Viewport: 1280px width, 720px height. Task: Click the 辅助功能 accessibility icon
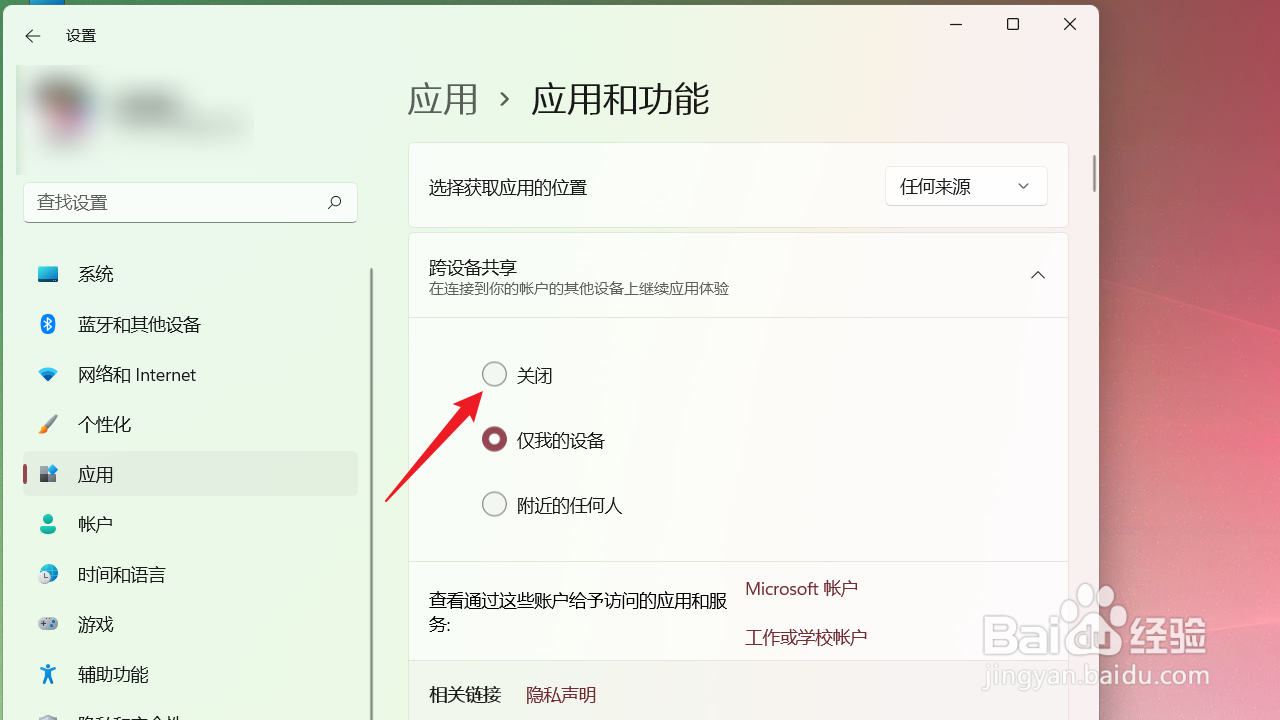48,673
